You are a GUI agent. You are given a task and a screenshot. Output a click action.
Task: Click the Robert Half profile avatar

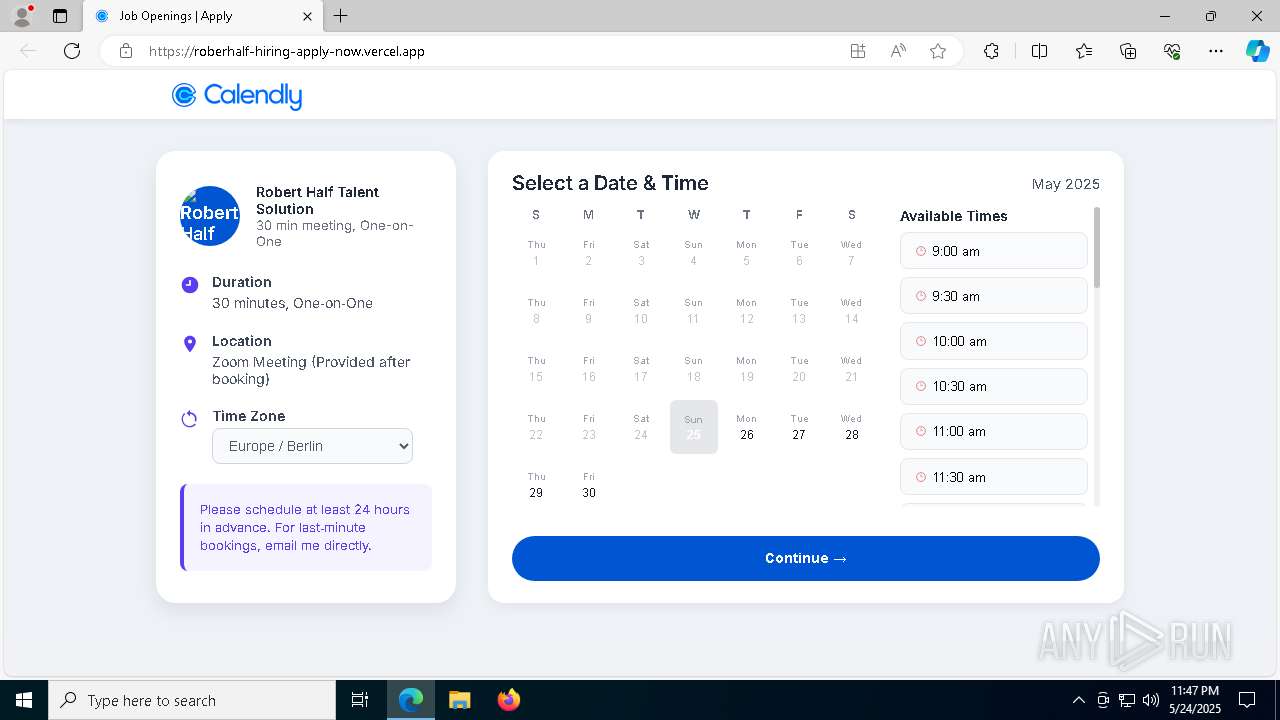point(210,216)
